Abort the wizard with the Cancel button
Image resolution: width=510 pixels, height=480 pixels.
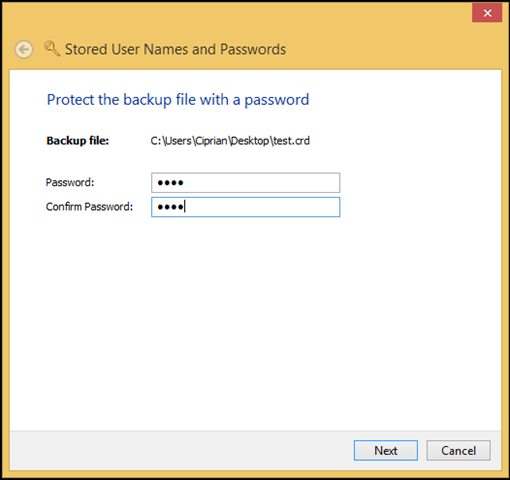tap(458, 451)
